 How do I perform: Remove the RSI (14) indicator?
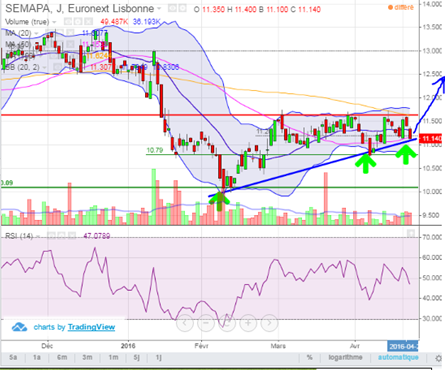click(71, 236)
